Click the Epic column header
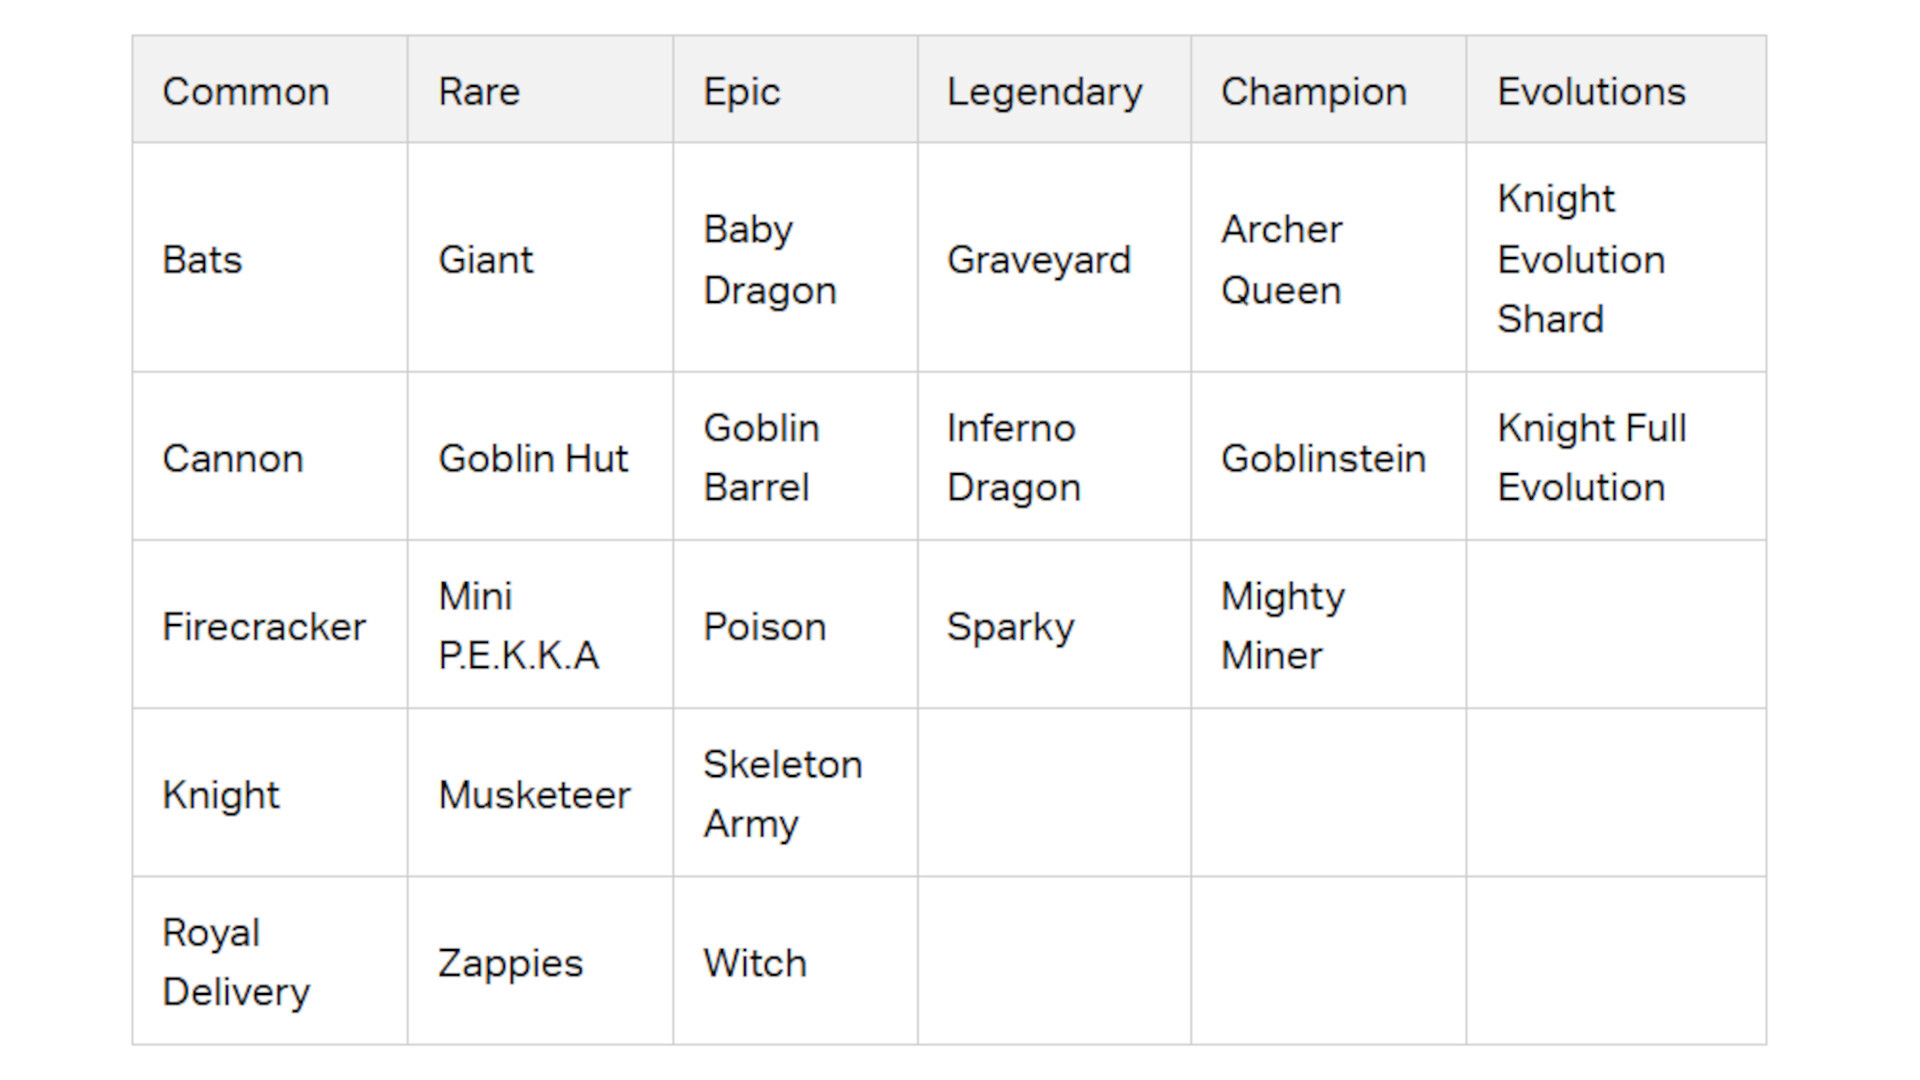This screenshot has width=1920, height=1080. pyautogui.click(x=741, y=92)
